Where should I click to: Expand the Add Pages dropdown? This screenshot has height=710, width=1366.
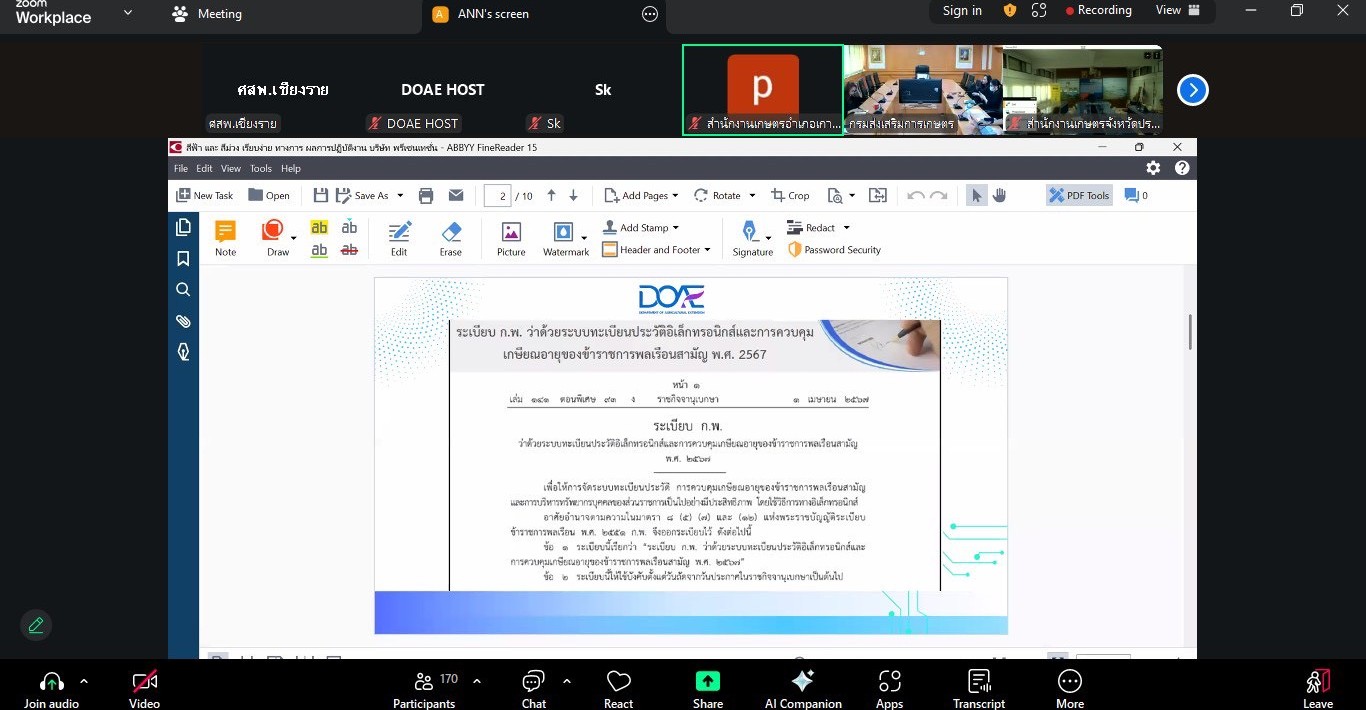(x=675, y=196)
